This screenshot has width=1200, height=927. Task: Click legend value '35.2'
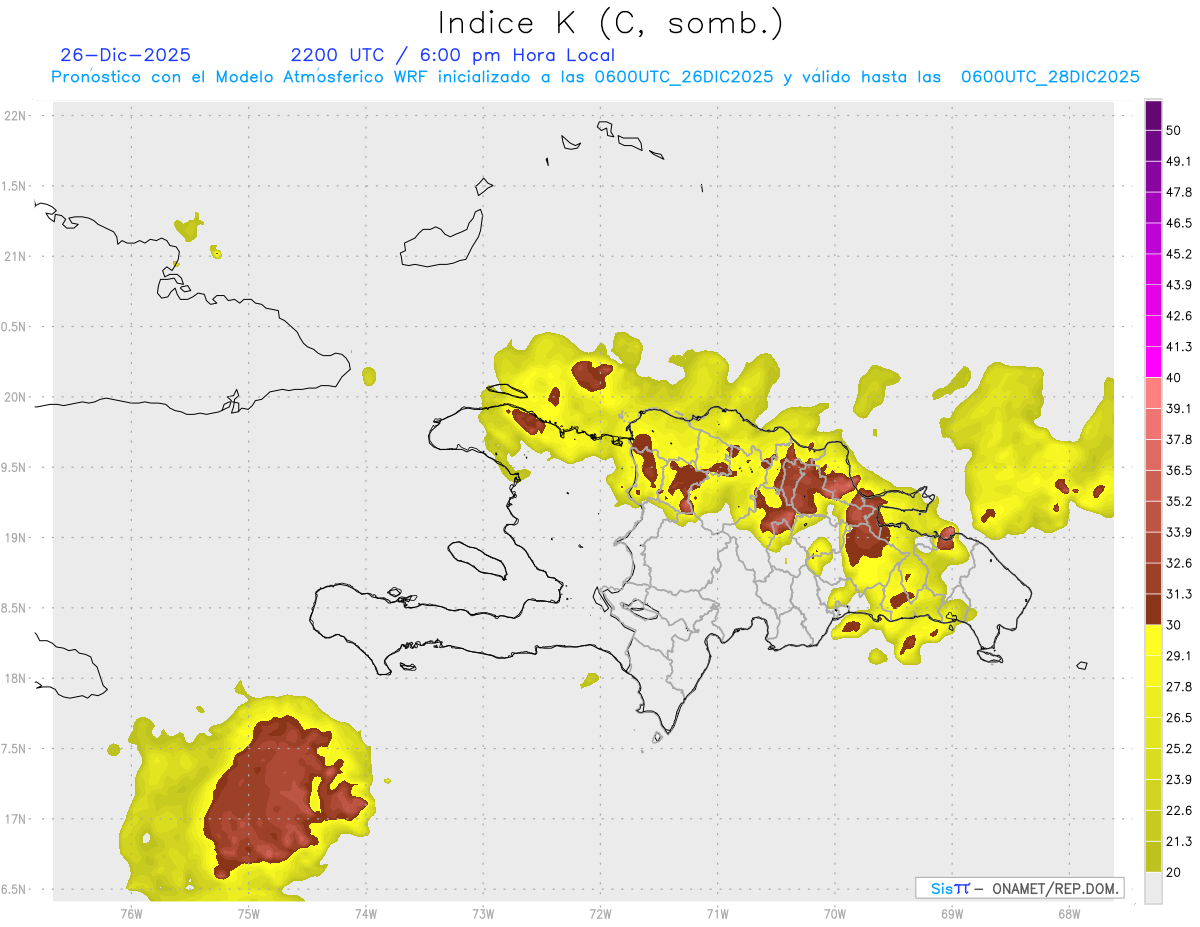(x=1179, y=501)
